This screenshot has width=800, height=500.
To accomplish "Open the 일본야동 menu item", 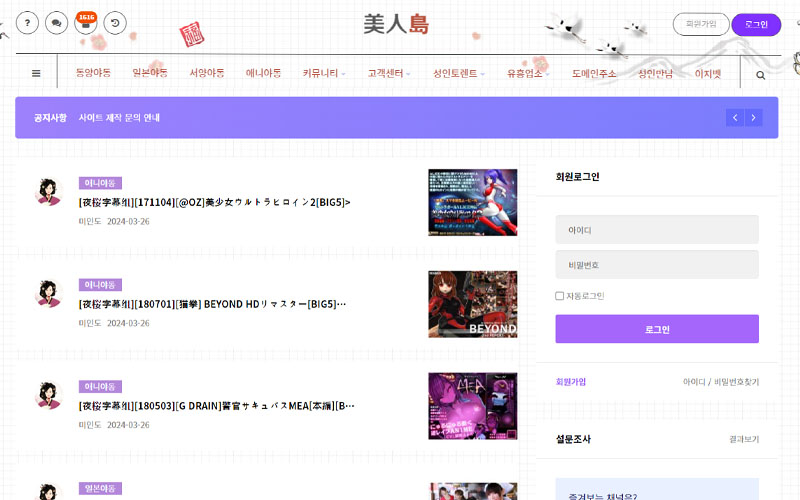I will click(x=150, y=73).
